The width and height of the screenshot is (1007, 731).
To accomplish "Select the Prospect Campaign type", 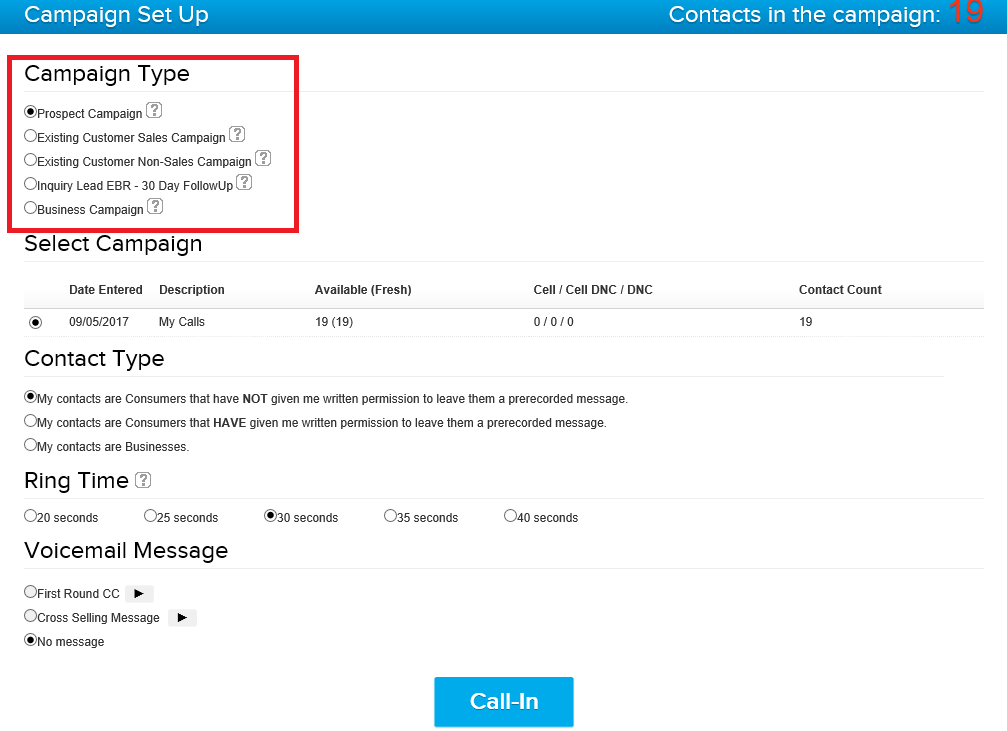I will 29,112.
